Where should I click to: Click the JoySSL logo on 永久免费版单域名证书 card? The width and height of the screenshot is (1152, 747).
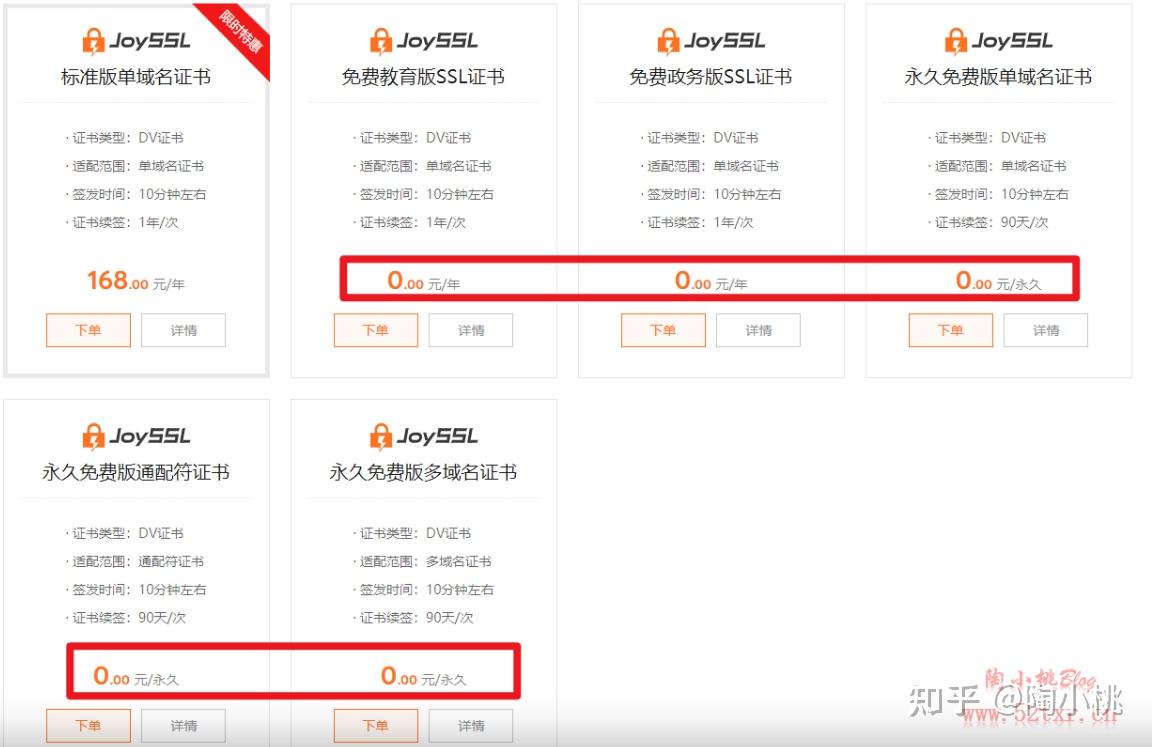(997, 40)
